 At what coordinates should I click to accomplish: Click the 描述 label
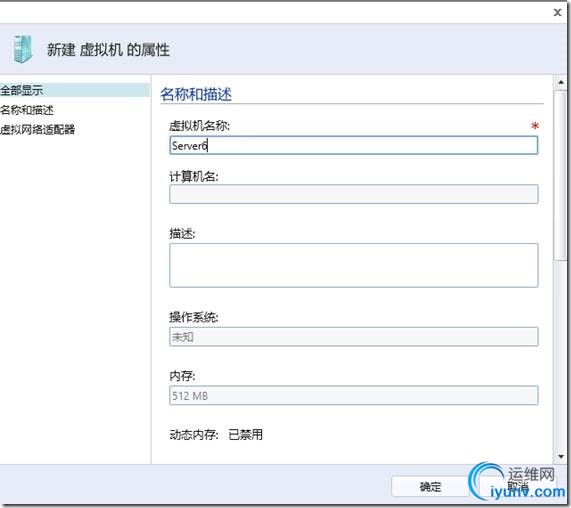[x=182, y=234]
